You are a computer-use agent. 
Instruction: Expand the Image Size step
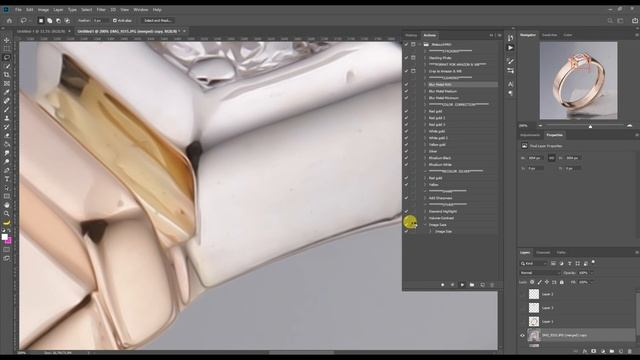[x=431, y=231]
